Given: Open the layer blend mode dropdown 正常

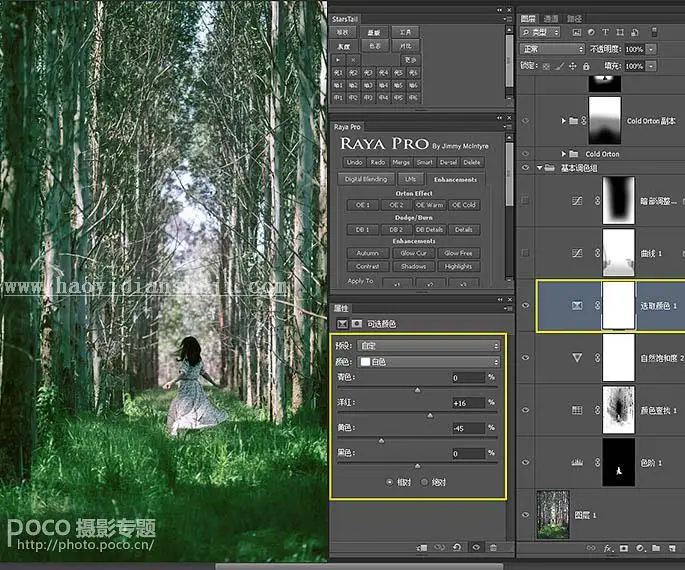Looking at the screenshot, I should [x=552, y=49].
